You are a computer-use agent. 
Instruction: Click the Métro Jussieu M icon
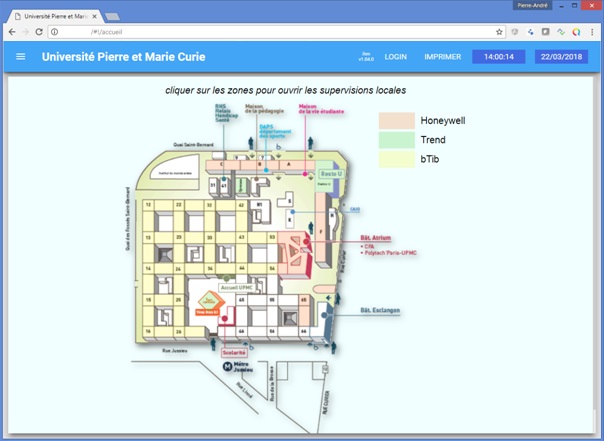[228, 367]
